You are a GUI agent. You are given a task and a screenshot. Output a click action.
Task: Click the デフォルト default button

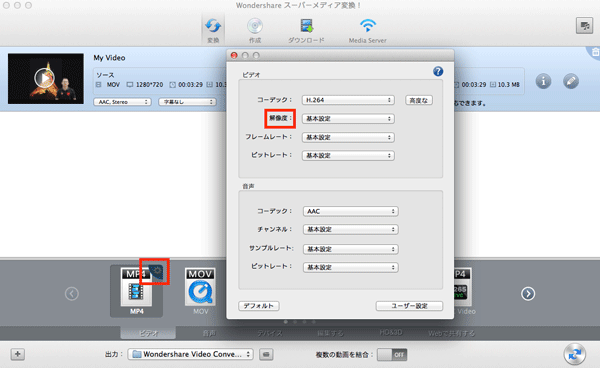click(259, 306)
